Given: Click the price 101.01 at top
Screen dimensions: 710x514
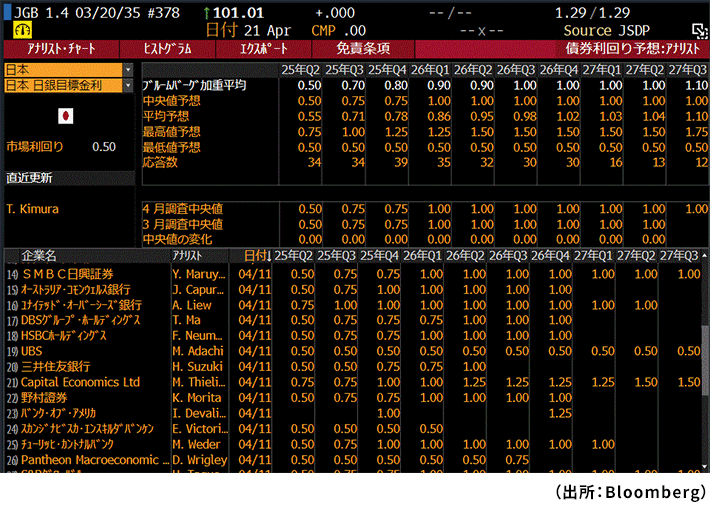Looking at the screenshot, I should click(238, 13).
